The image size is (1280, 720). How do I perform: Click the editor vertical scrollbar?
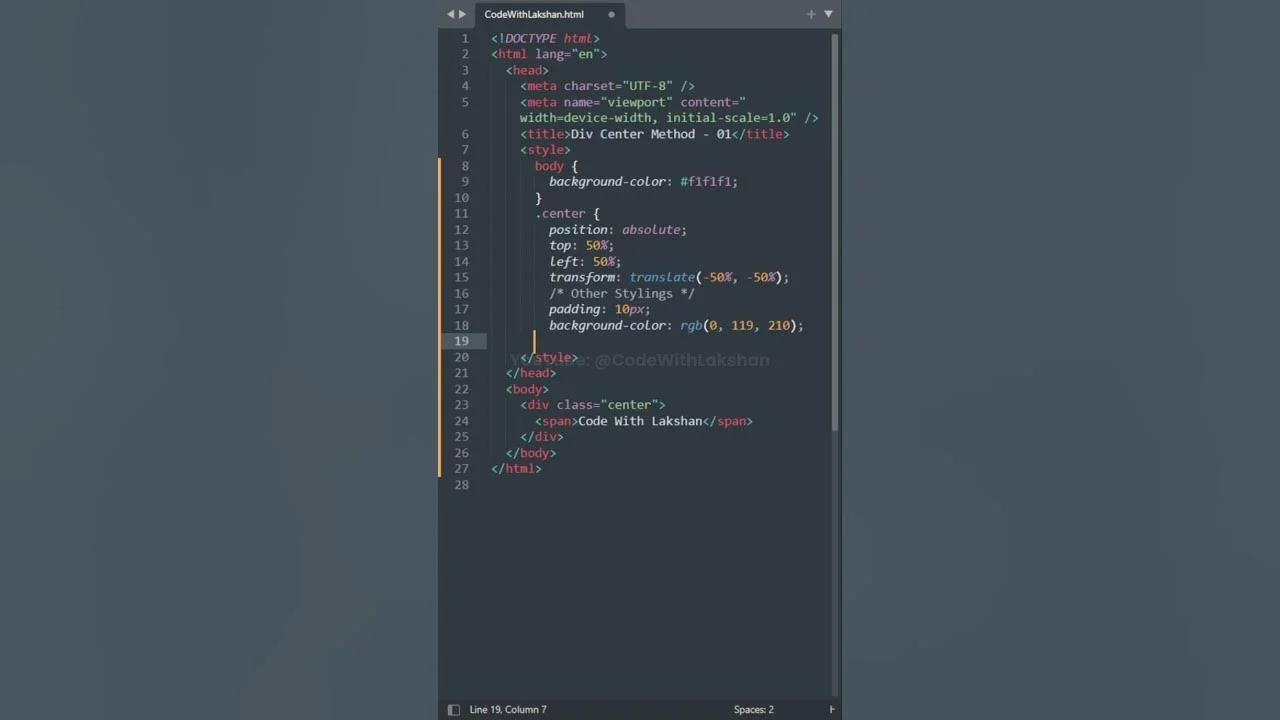834,230
